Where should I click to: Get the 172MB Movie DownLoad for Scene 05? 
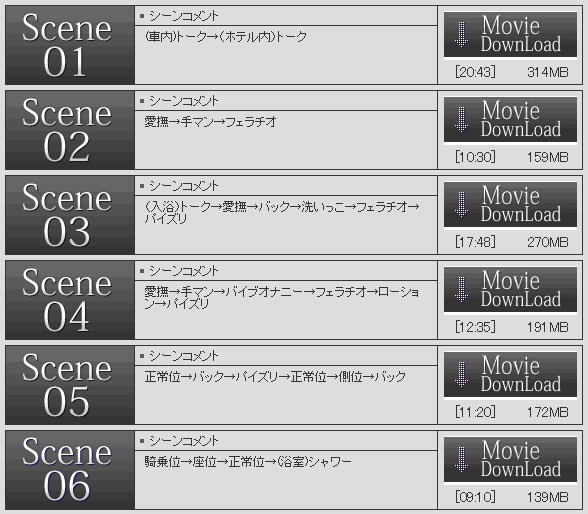510,376
